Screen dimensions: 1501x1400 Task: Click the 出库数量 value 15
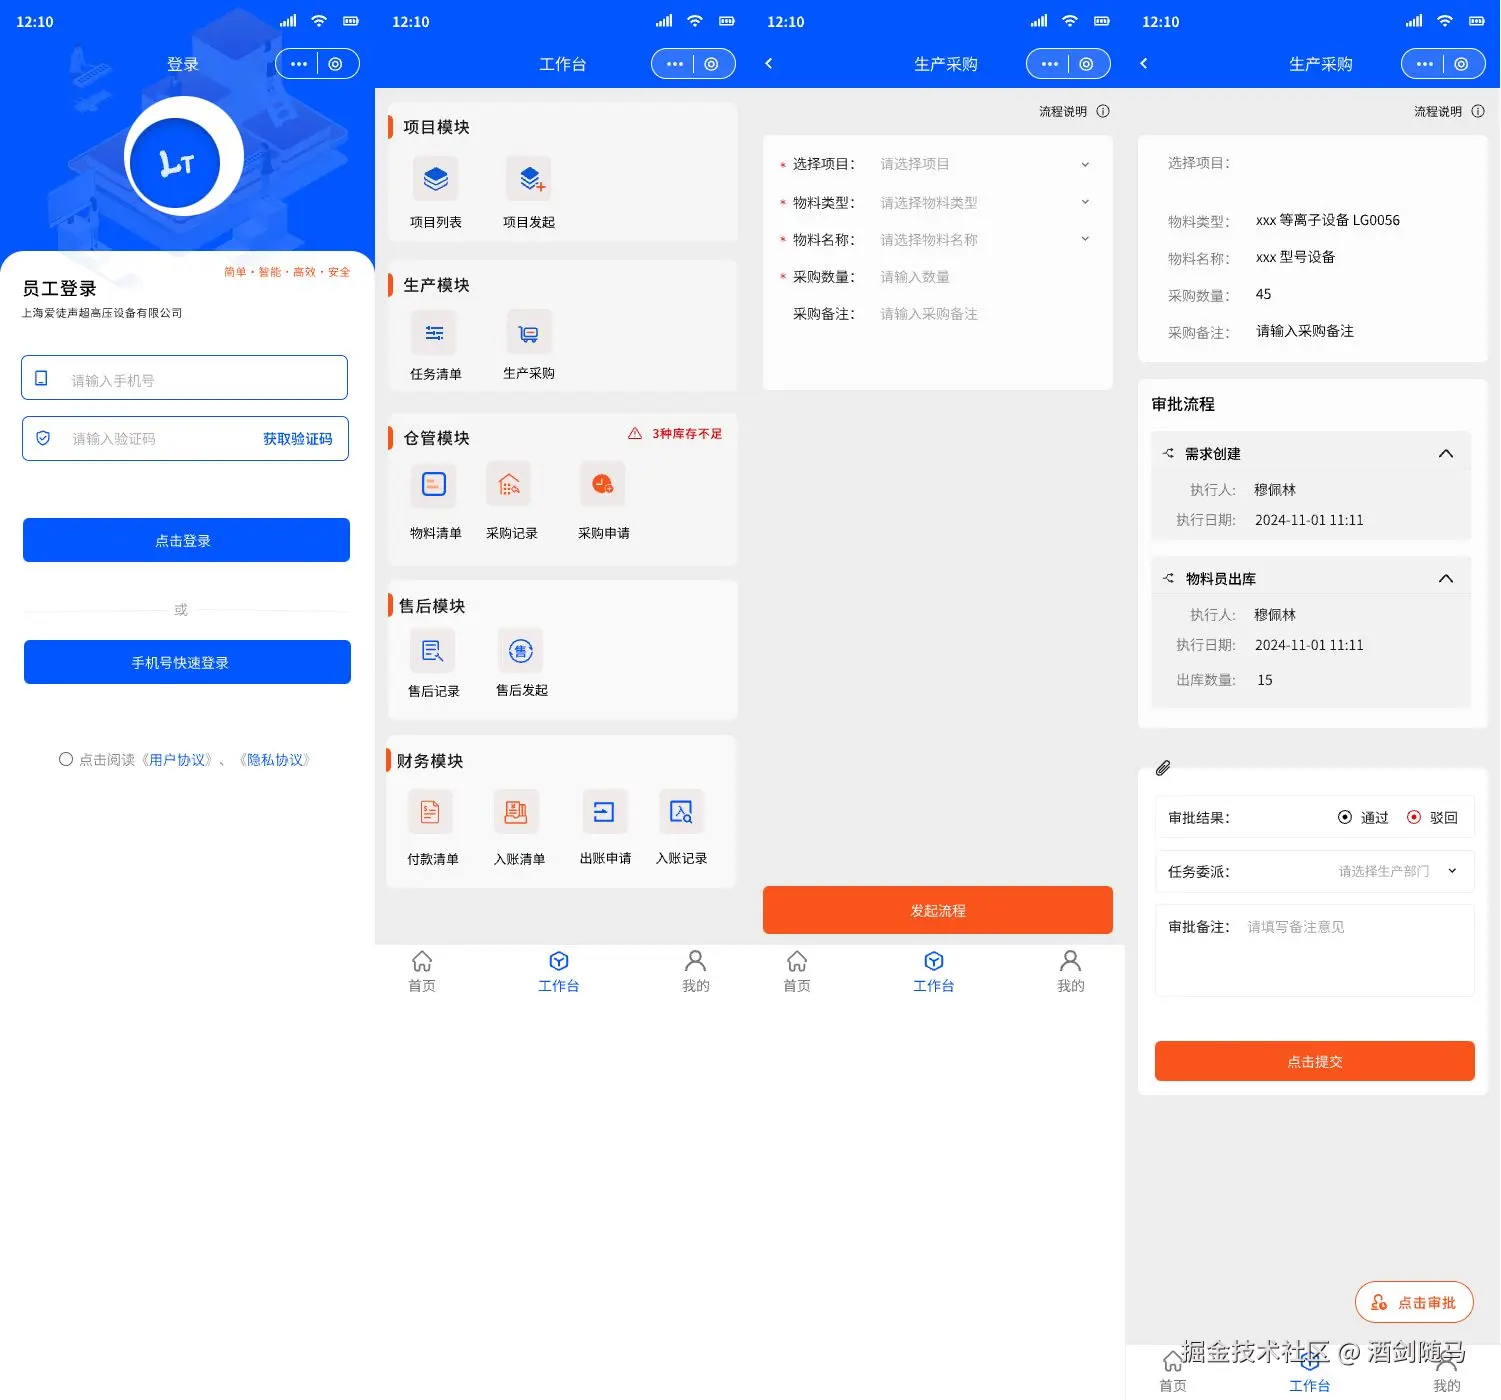[x=1265, y=680]
